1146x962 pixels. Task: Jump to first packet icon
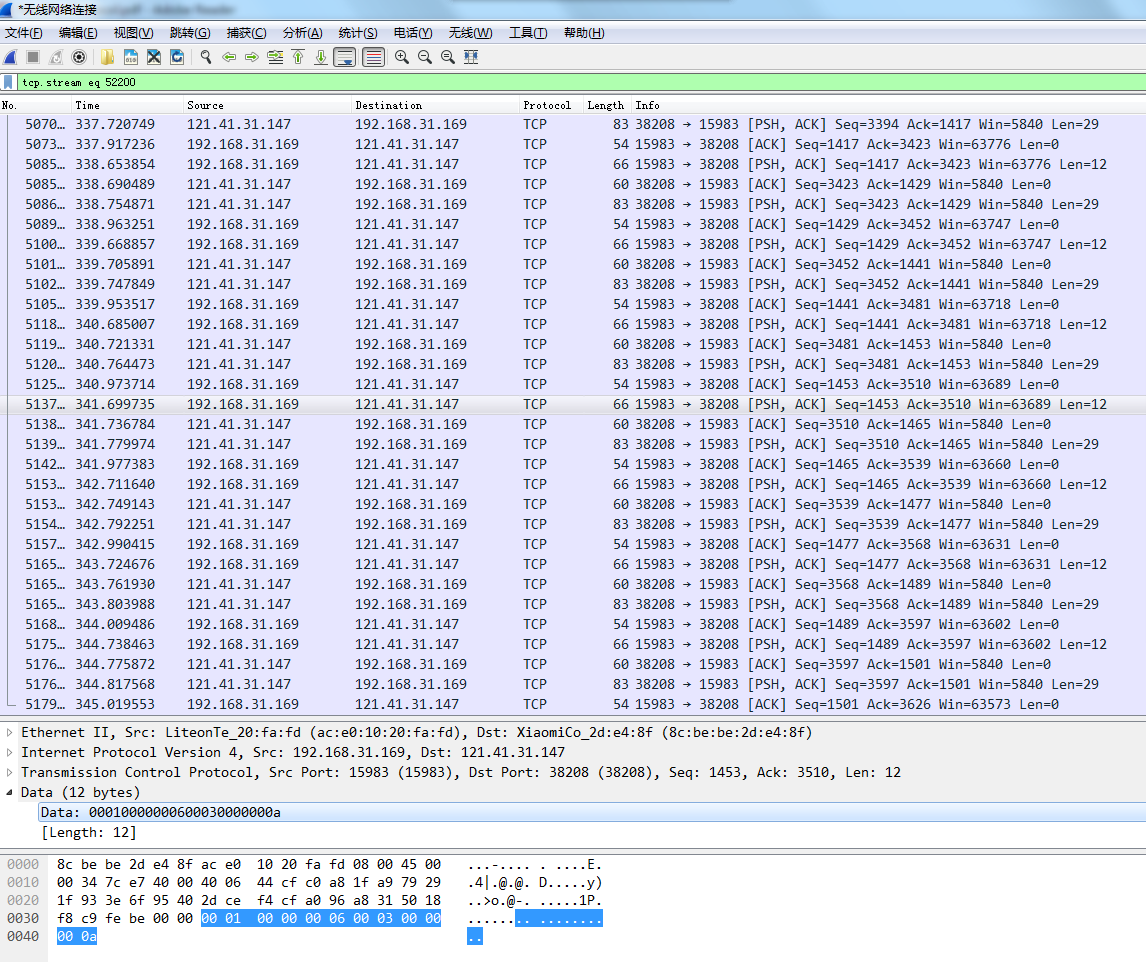coord(298,57)
